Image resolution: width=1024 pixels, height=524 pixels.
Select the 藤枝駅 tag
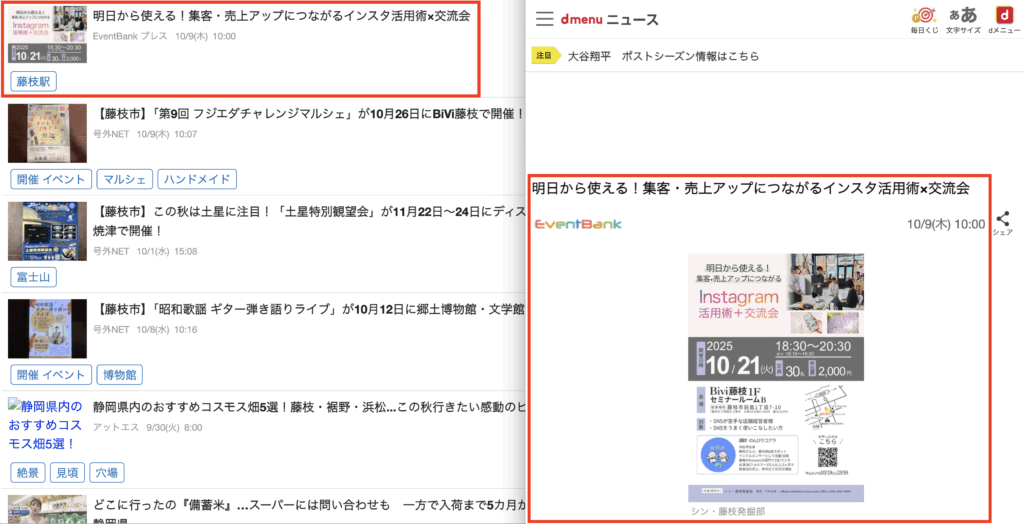pos(33,81)
